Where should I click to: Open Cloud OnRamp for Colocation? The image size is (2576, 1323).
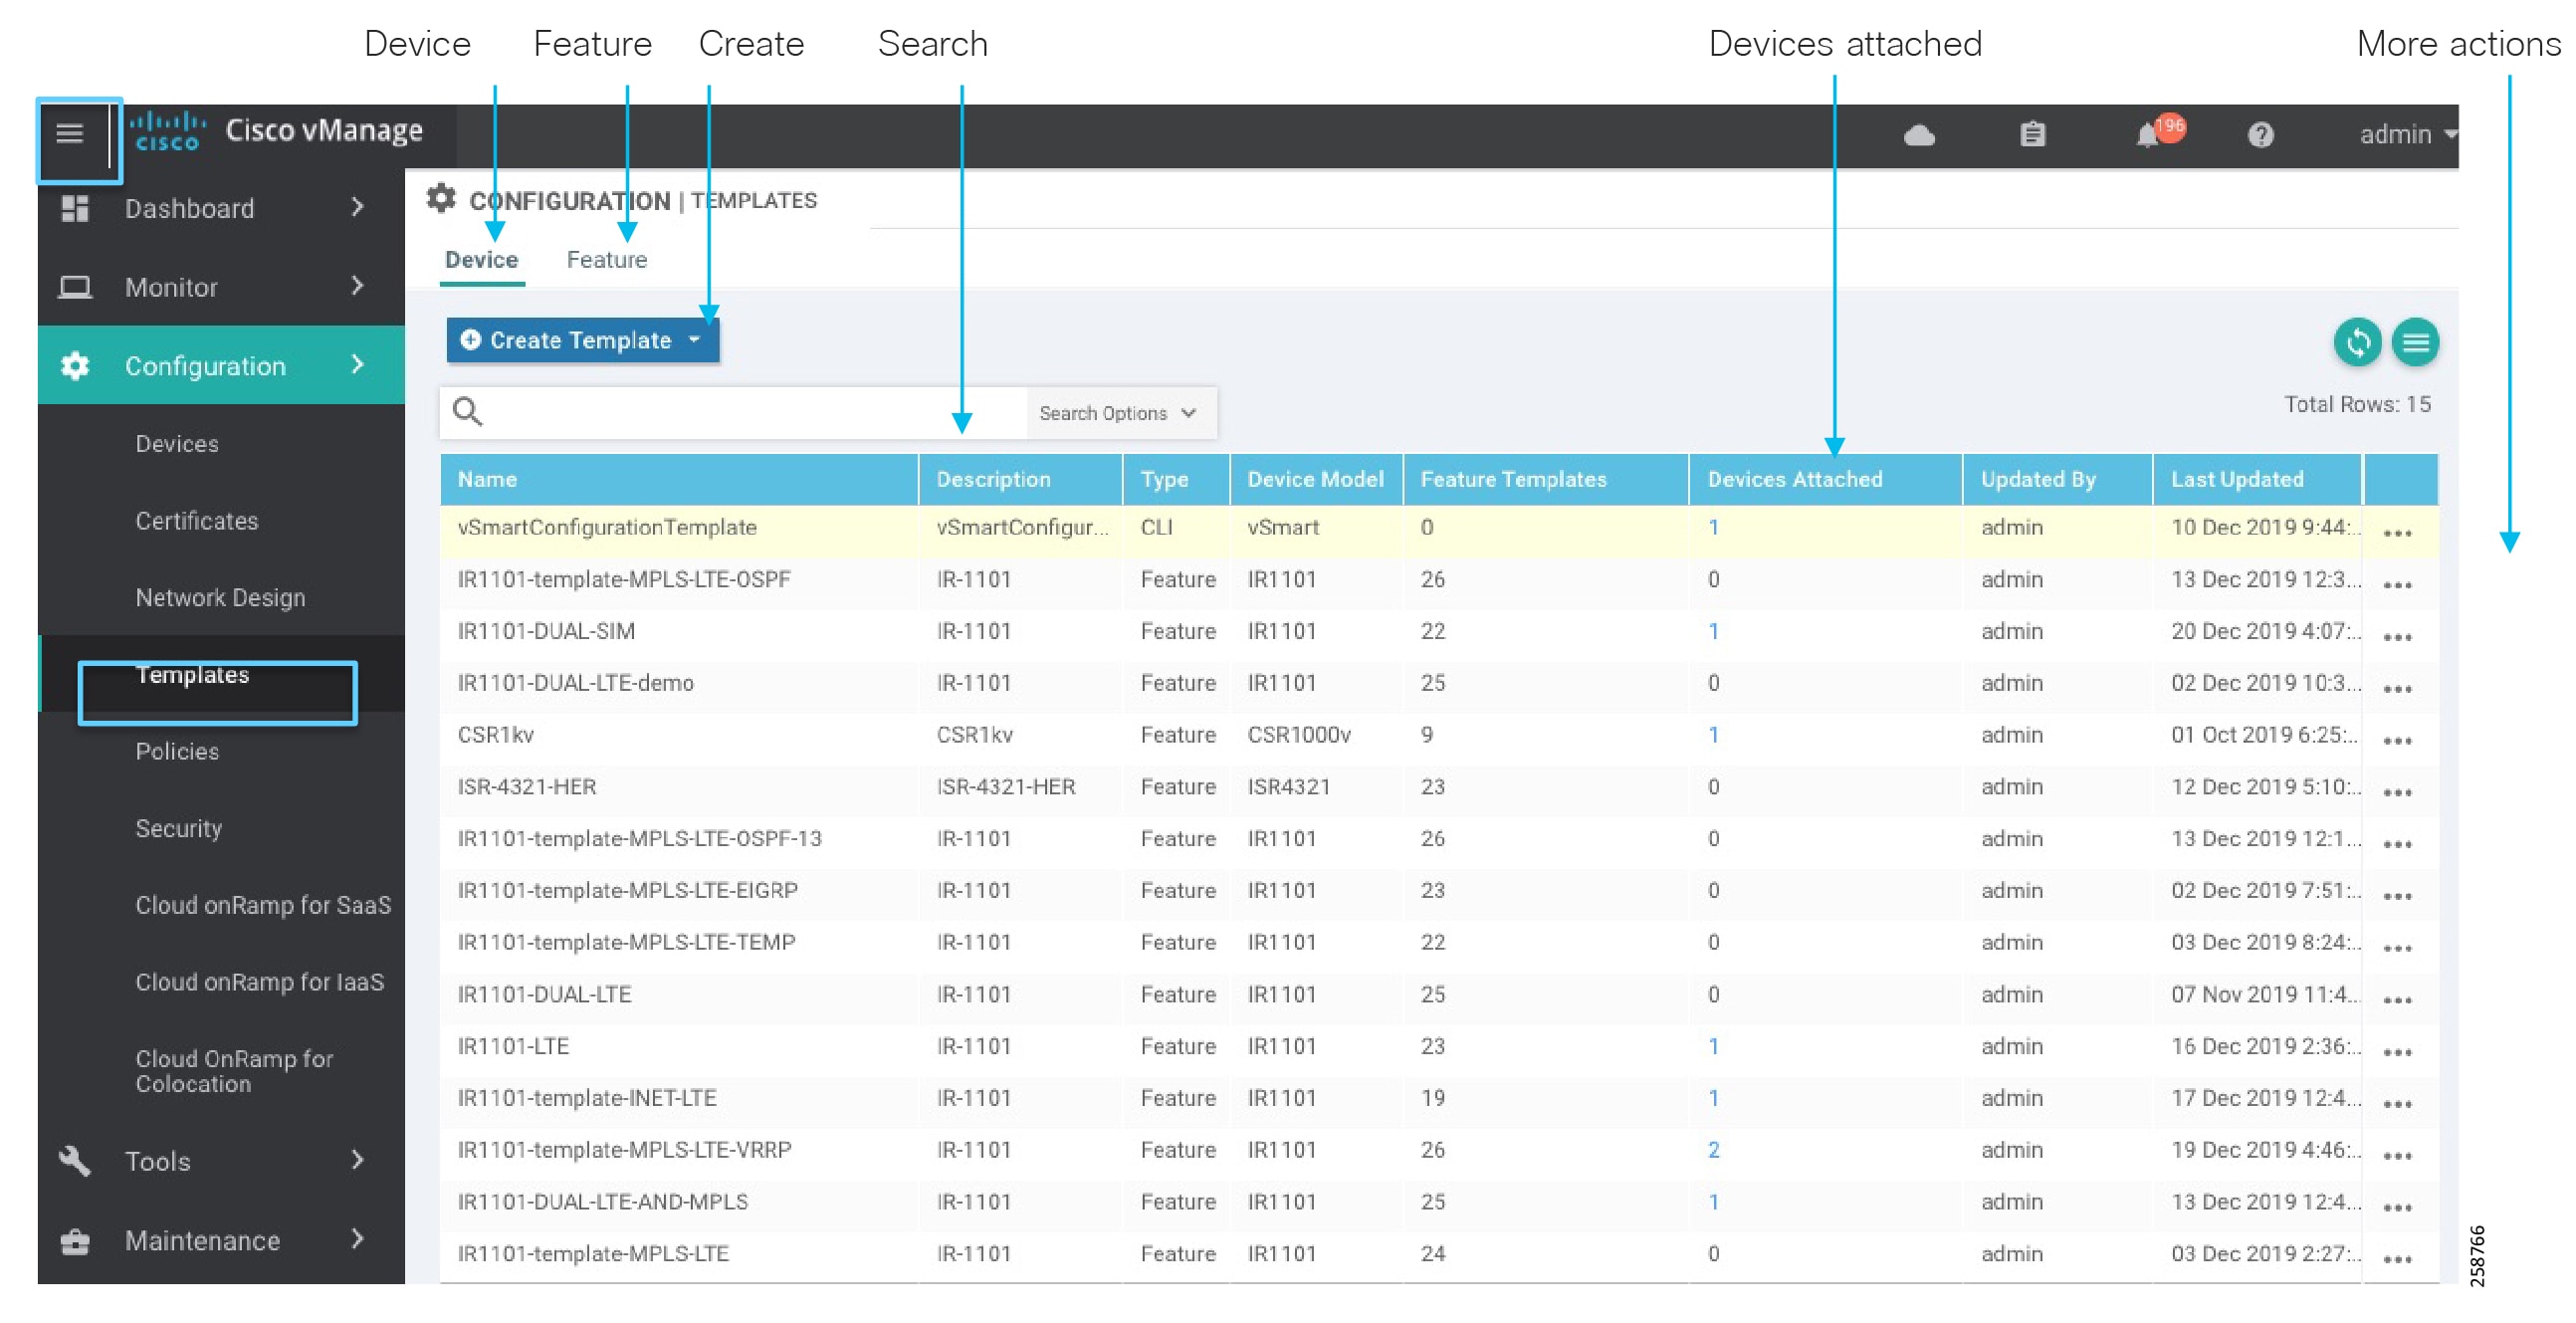[234, 1072]
